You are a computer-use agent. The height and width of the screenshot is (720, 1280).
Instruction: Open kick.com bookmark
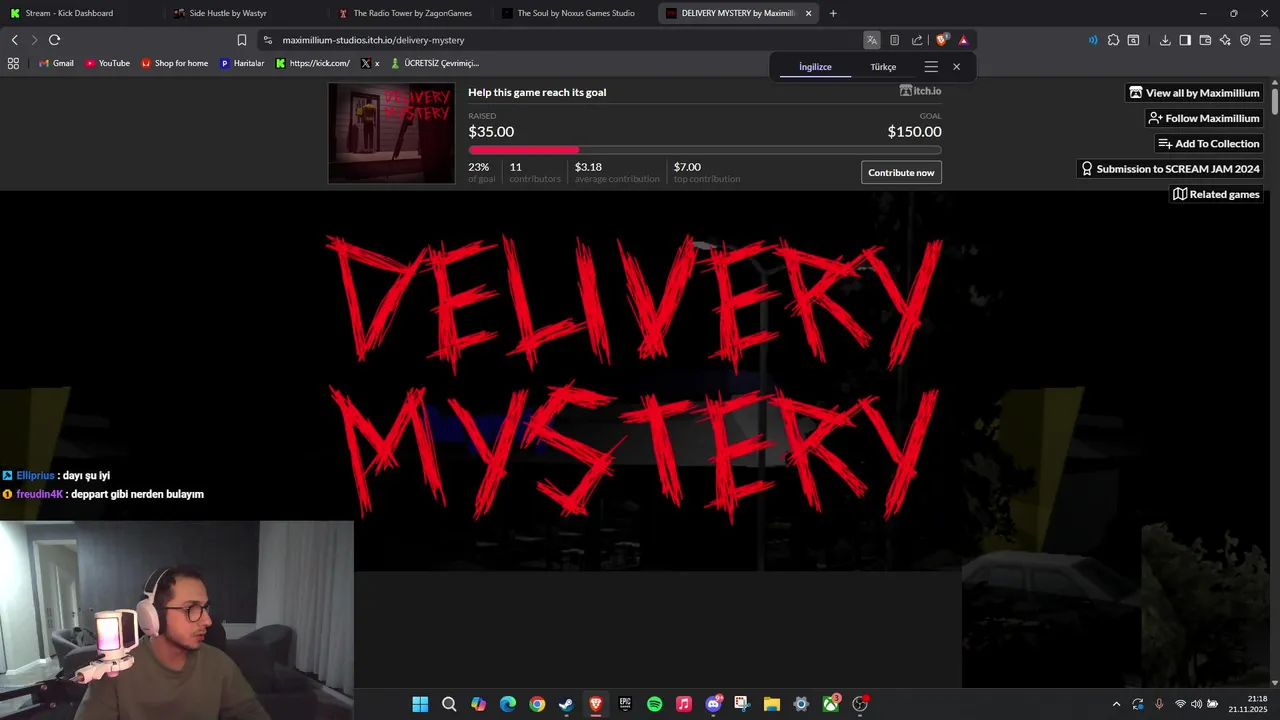[x=313, y=63]
